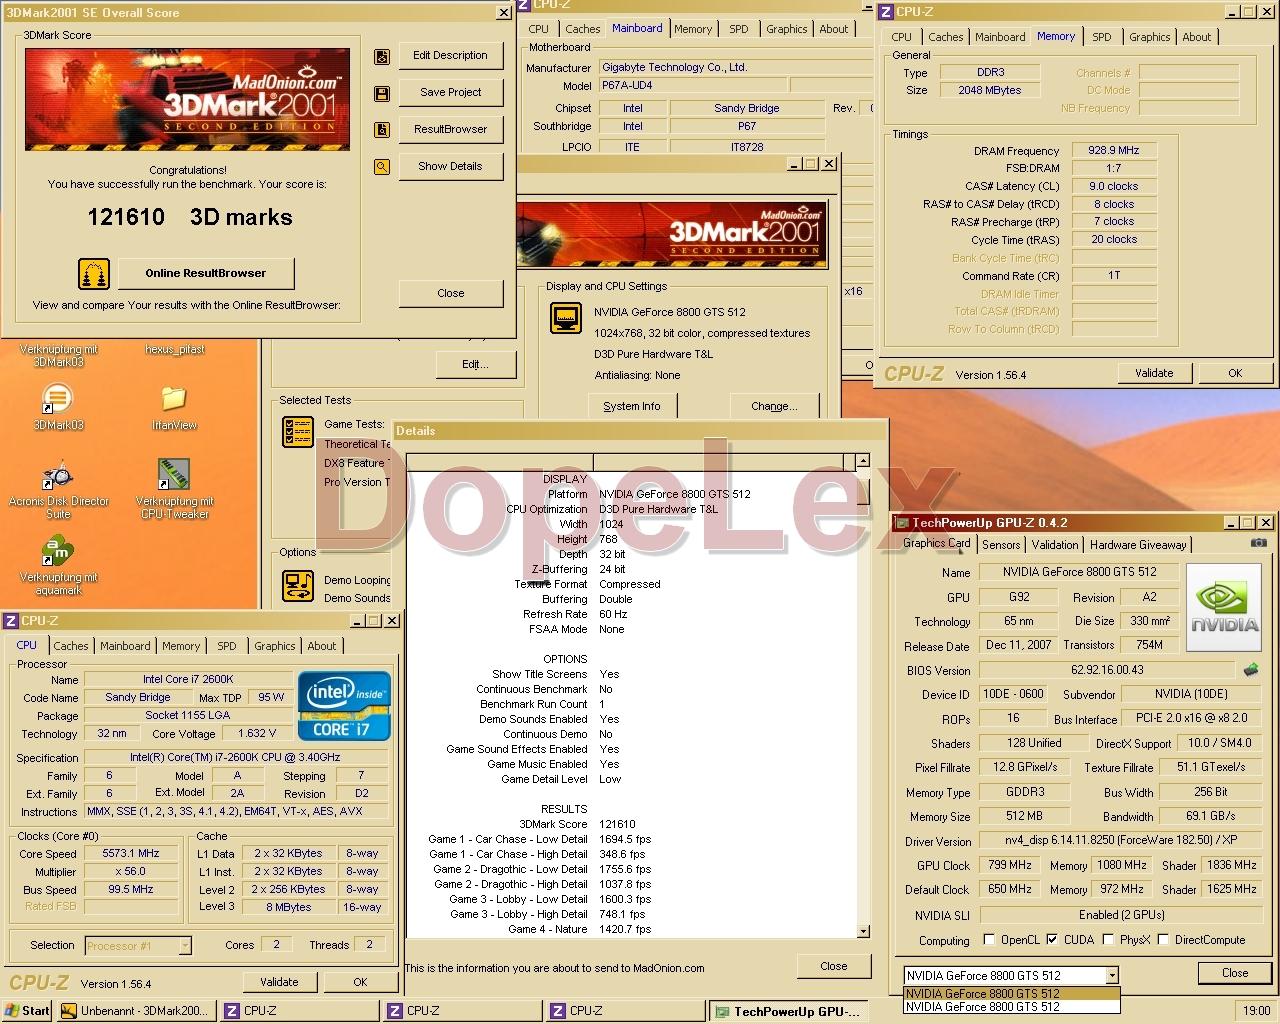Click the CPU-Z Memory window title icon
The width and height of the screenshot is (1280, 1024).
pyautogui.click(x=885, y=12)
